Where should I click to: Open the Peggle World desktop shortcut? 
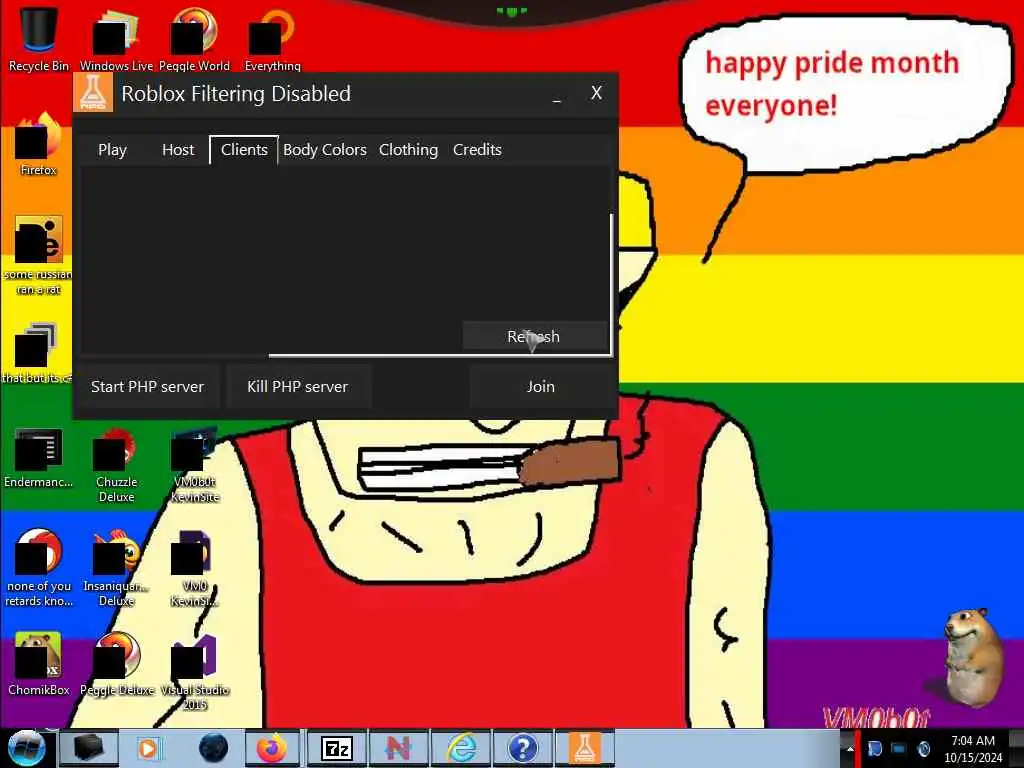click(x=194, y=38)
